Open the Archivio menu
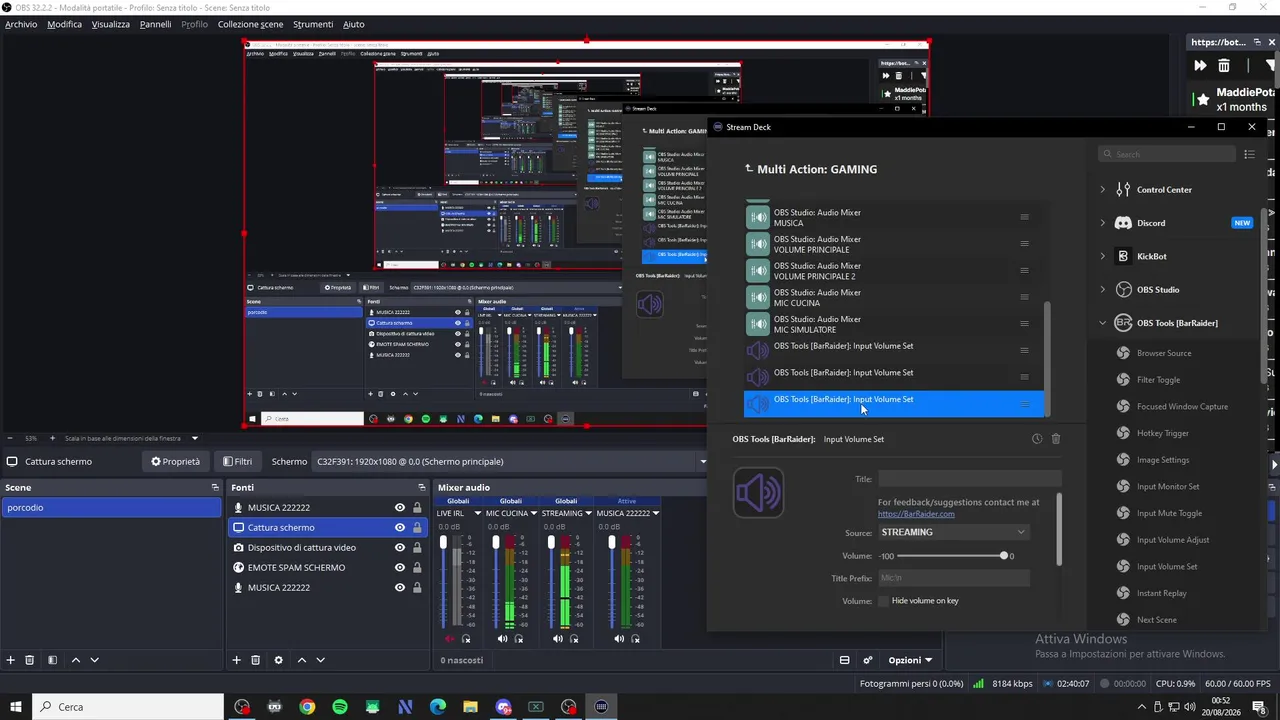This screenshot has height=720, width=1280. (21, 24)
